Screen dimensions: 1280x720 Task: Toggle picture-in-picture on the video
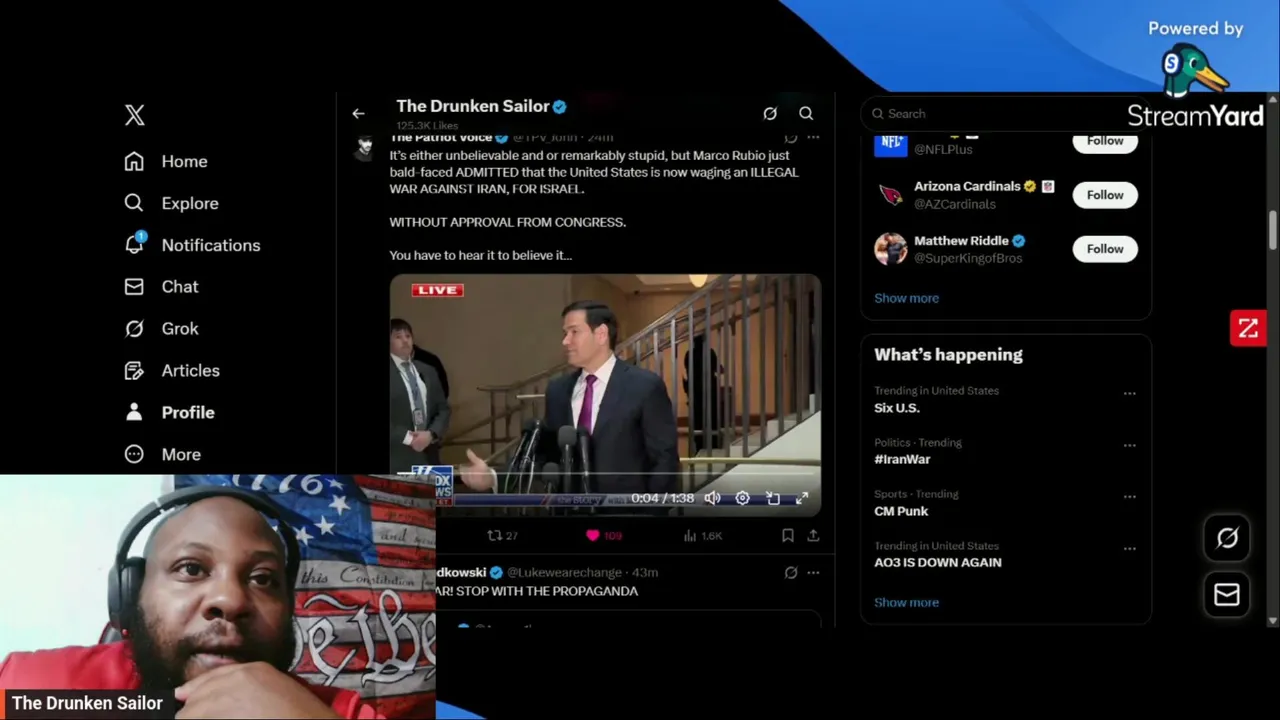[x=772, y=498]
